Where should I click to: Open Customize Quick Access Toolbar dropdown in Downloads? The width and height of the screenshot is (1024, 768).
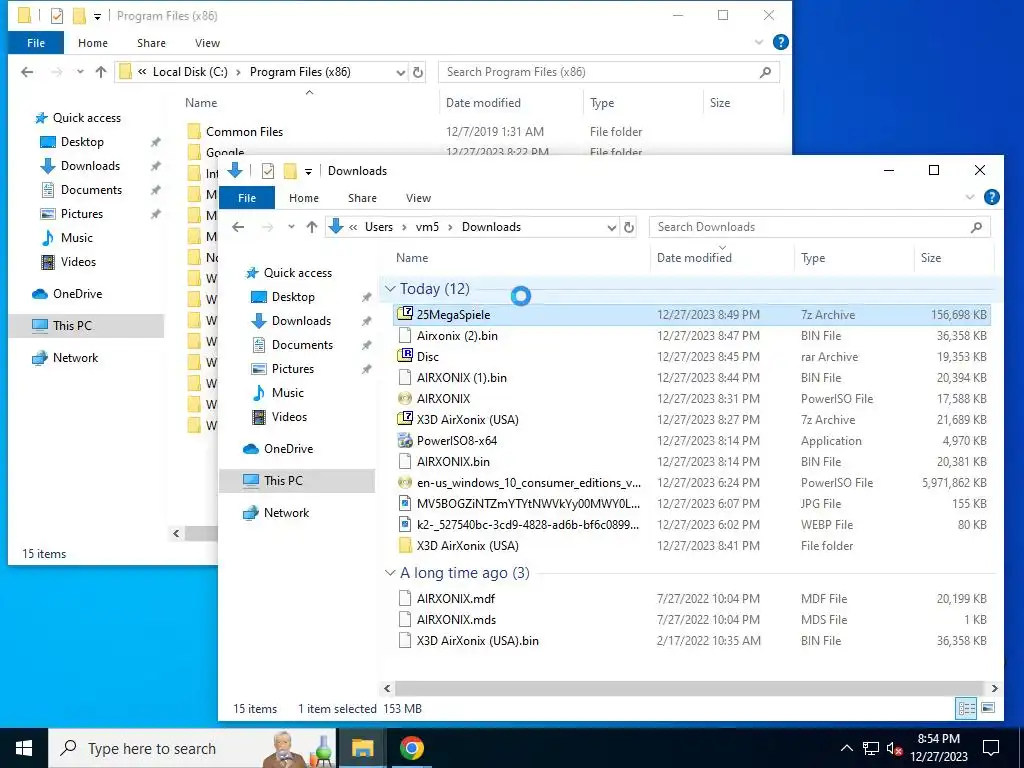pos(308,172)
